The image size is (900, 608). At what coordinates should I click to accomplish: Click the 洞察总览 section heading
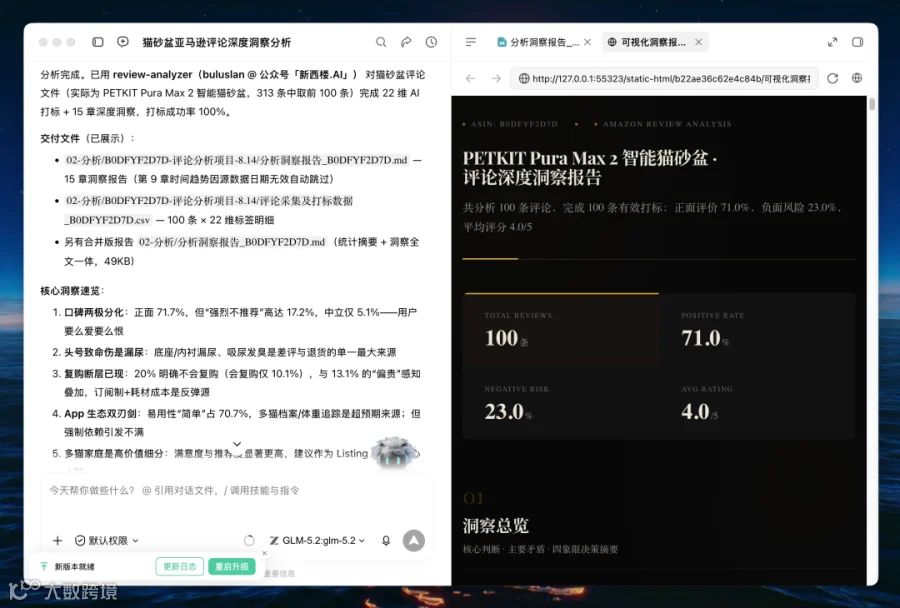tap(496, 525)
